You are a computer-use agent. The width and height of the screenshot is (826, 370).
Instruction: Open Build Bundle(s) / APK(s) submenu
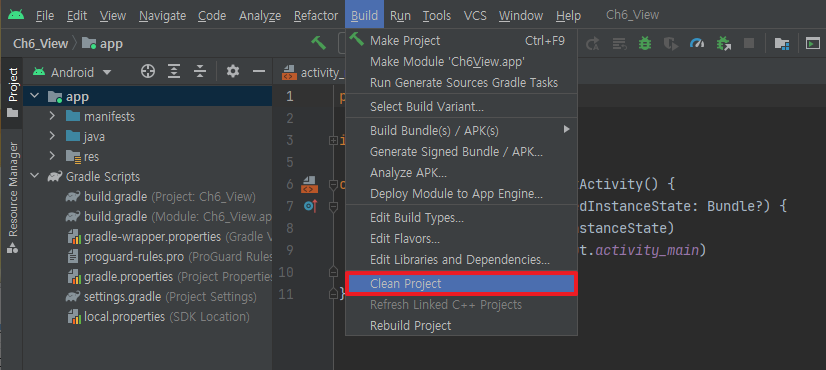[461, 130]
